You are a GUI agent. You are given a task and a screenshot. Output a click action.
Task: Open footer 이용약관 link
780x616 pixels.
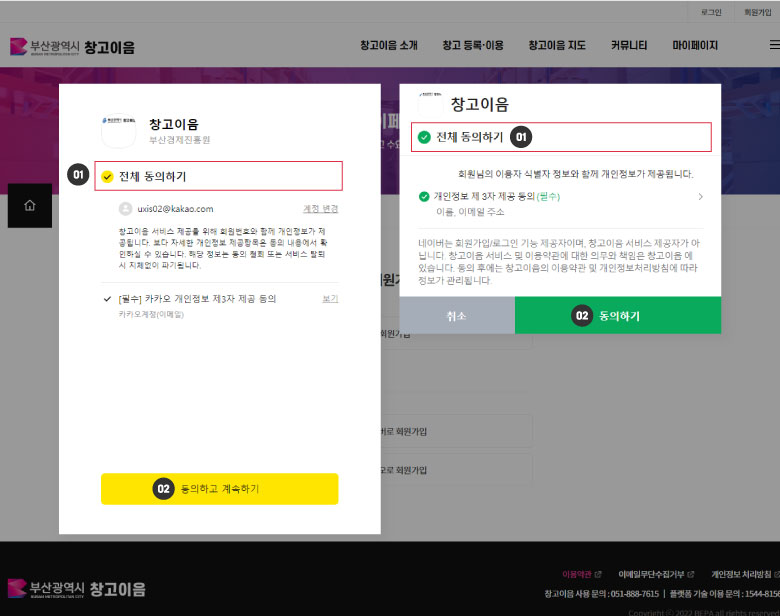577,574
